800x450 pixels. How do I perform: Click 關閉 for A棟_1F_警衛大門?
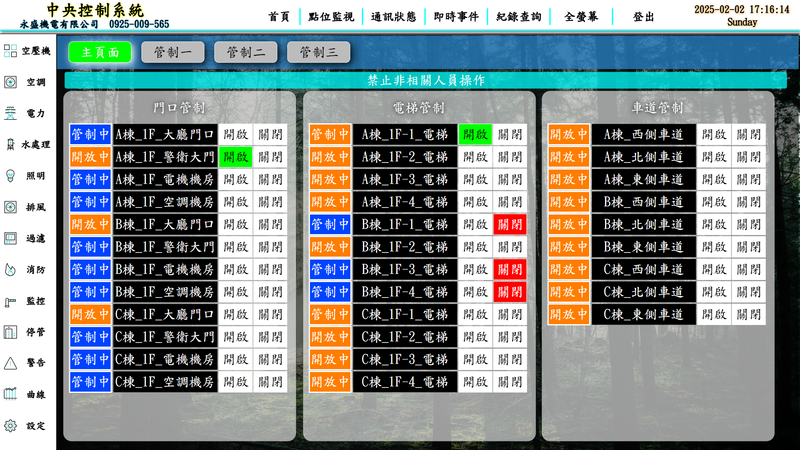coord(270,157)
